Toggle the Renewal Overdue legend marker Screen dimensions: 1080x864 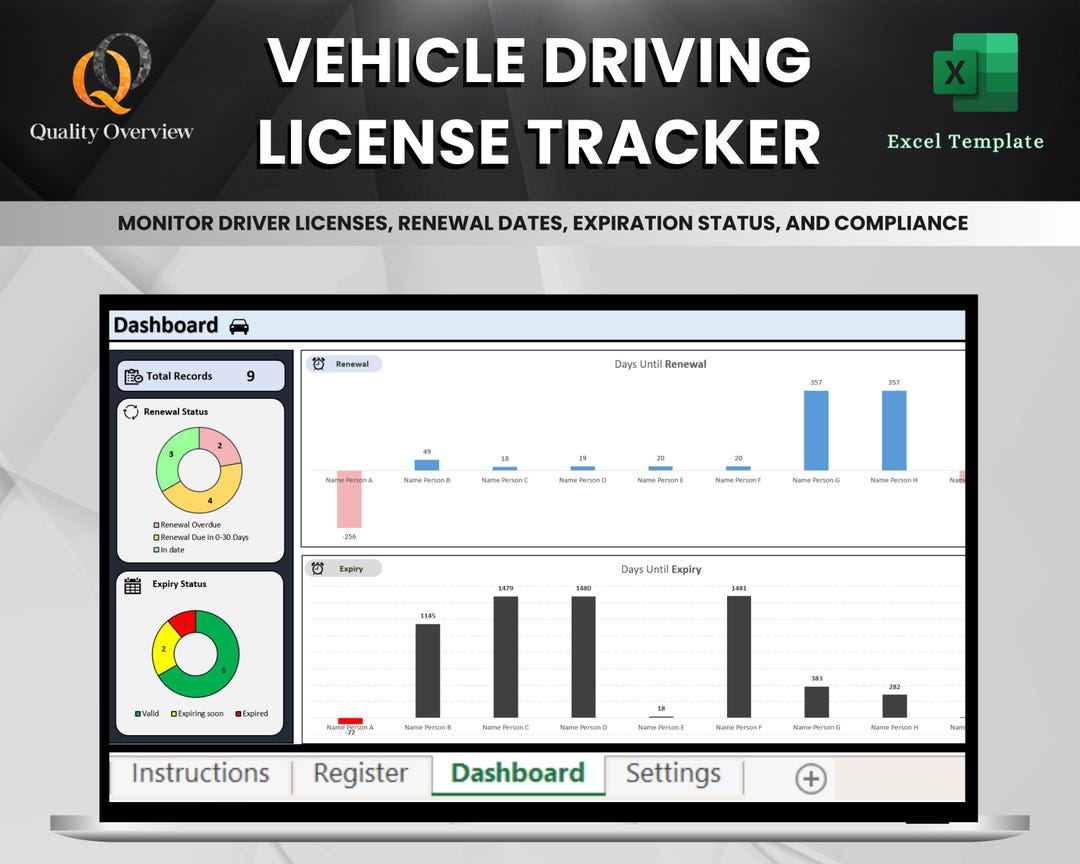point(158,524)
